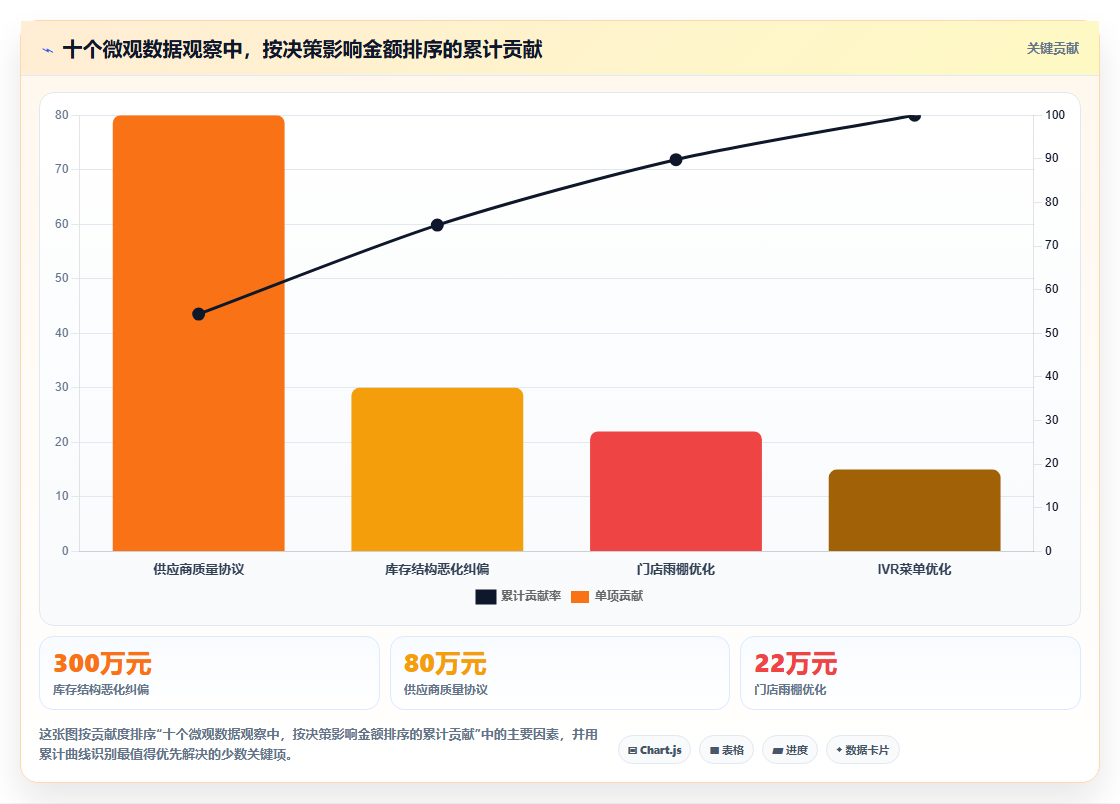Select the Chart.js tag pill
1120x804 pixels.
[654, 750]
